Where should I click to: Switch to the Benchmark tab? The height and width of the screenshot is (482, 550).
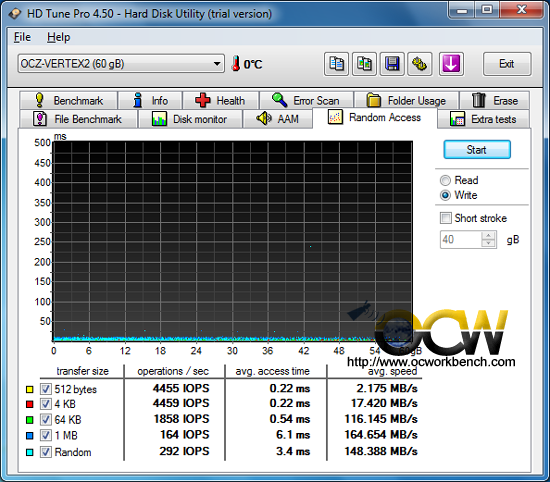click(x=69, y=100)
